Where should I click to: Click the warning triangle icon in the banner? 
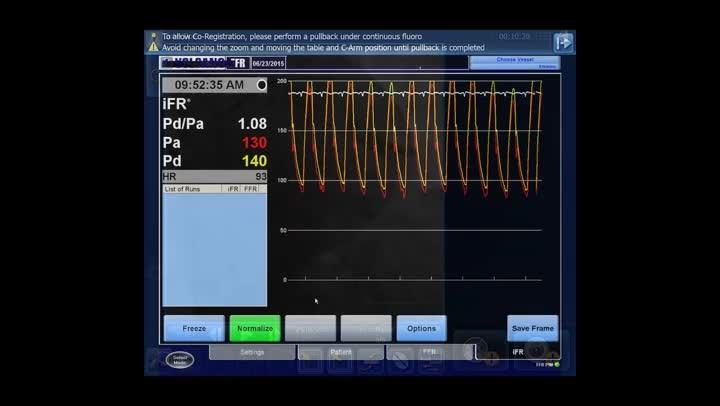point(153,47)
